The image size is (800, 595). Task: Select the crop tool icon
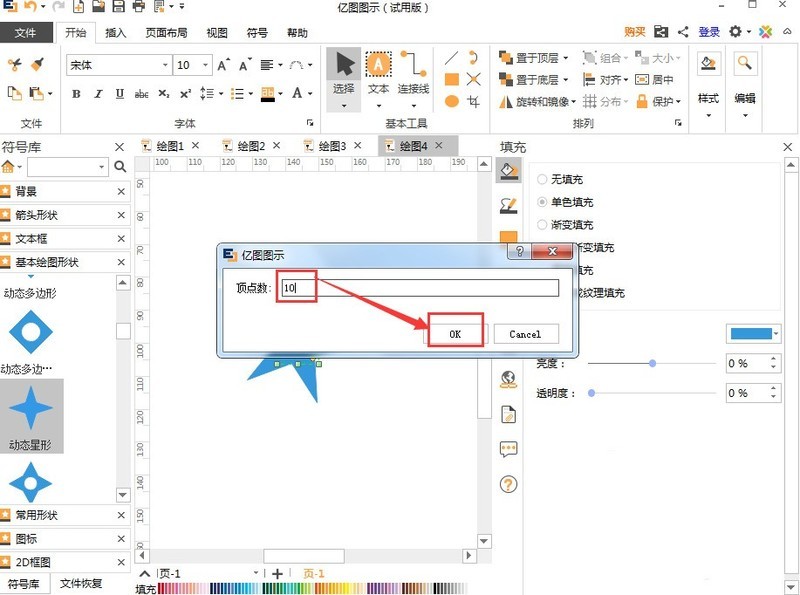coord(473,101)
